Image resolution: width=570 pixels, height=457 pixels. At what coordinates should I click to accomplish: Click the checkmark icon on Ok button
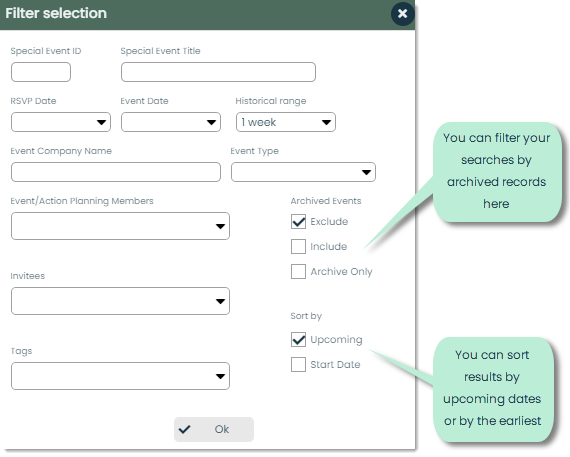click(x=185, y=429)
